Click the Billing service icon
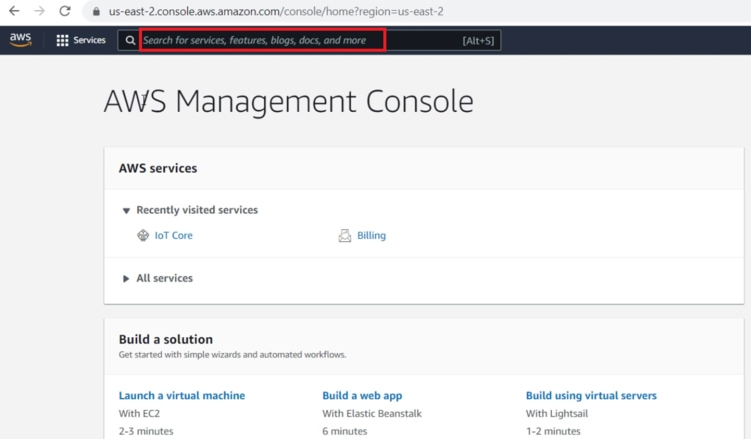Image resolution: width=751 pixels, height=439 pixels. [x=345, y=235]
